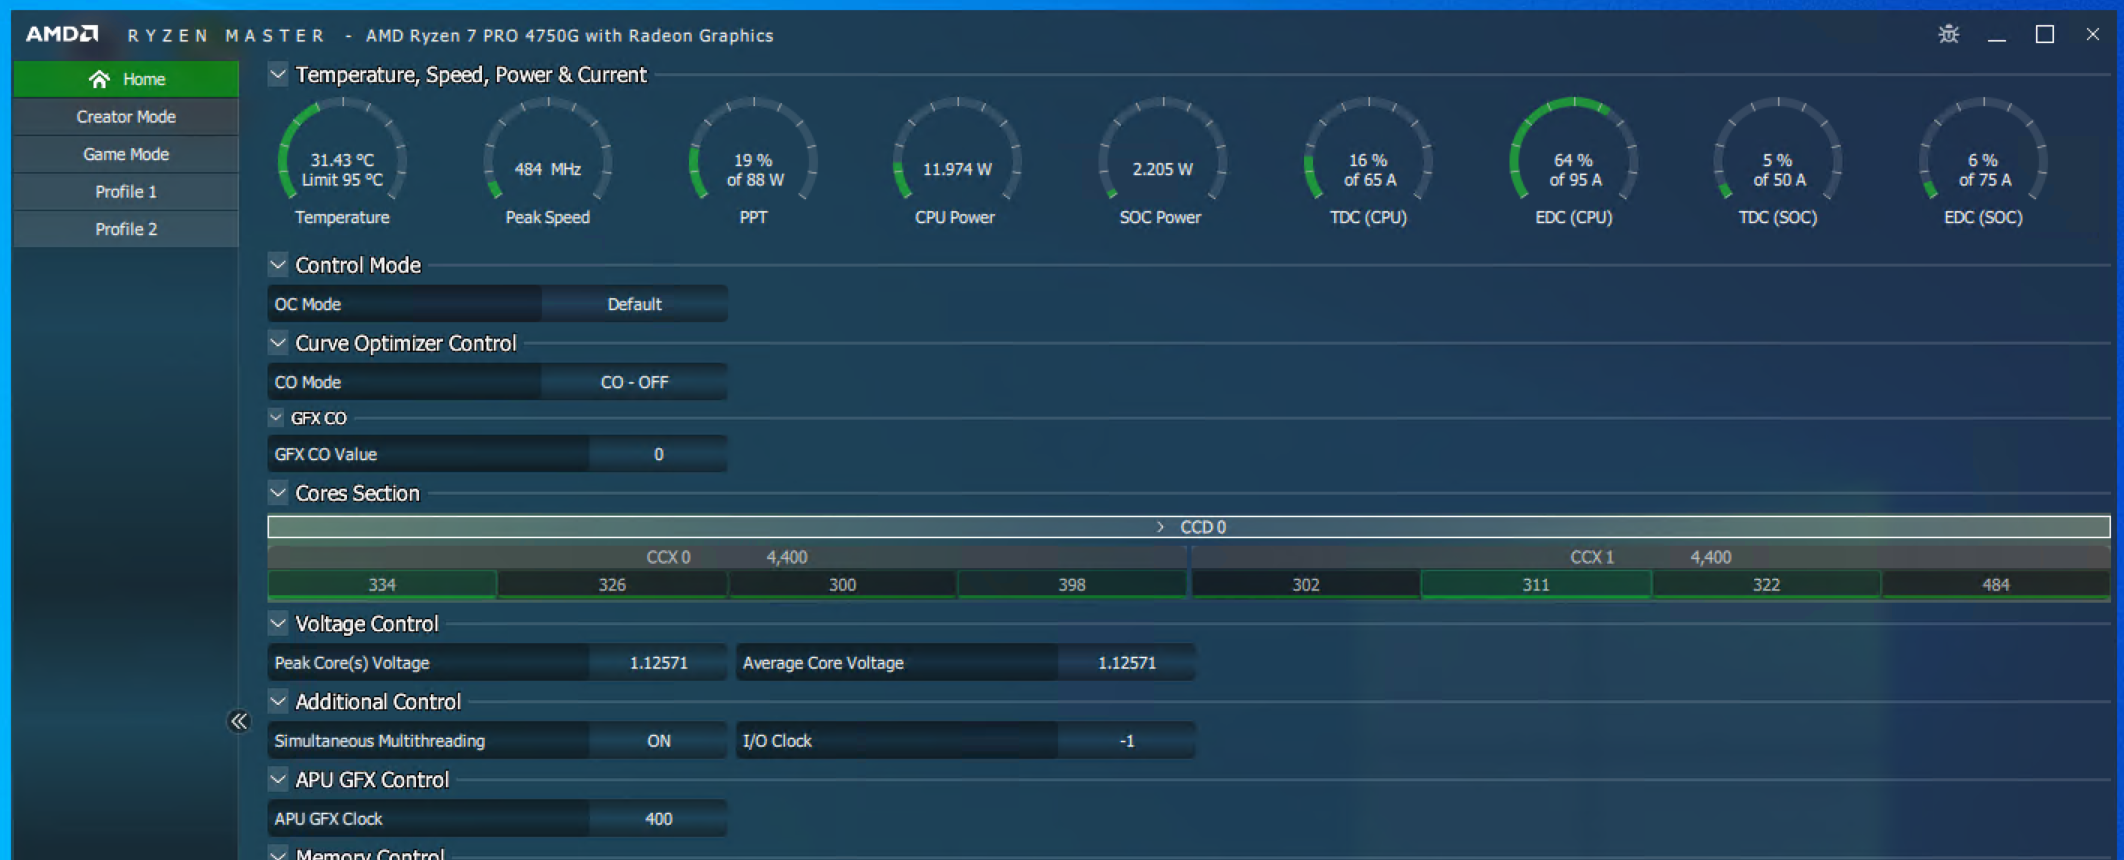The width and height of the screenshot is (2124, 860).
Task: Click the AMD logo in title bar
Action: point(62,35)
